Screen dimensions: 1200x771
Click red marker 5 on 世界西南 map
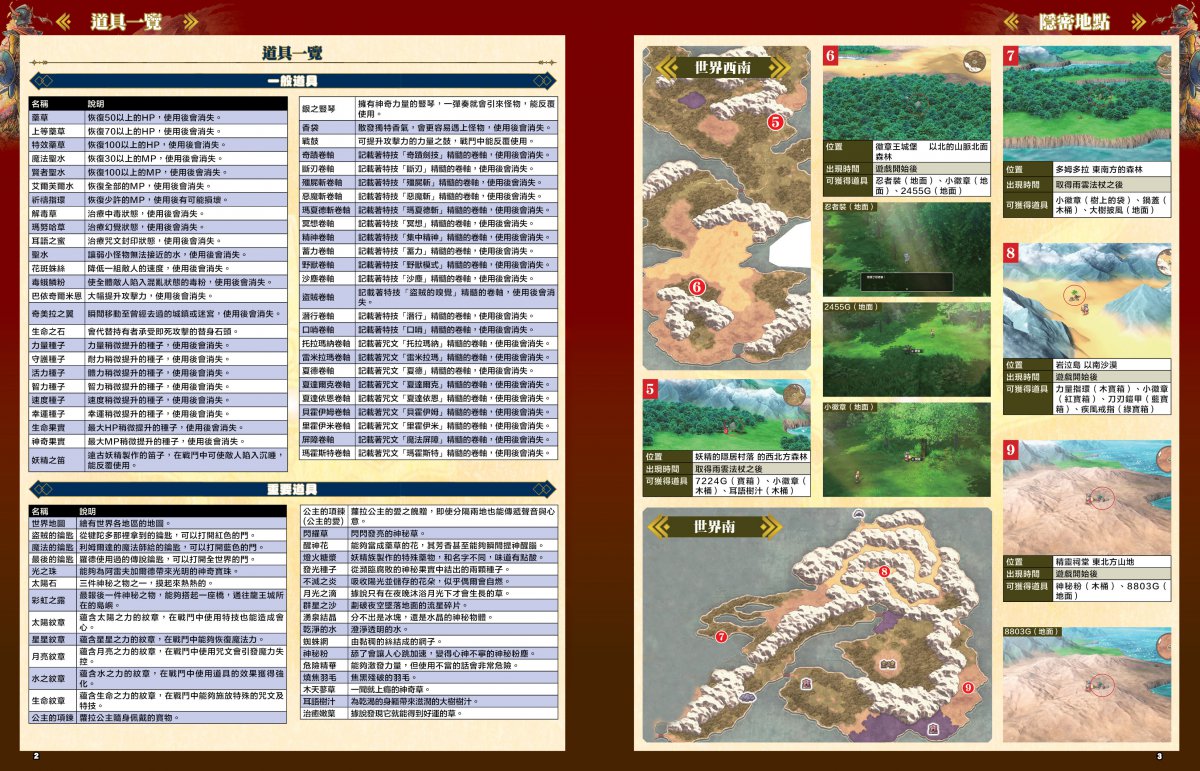pos(775,122)
